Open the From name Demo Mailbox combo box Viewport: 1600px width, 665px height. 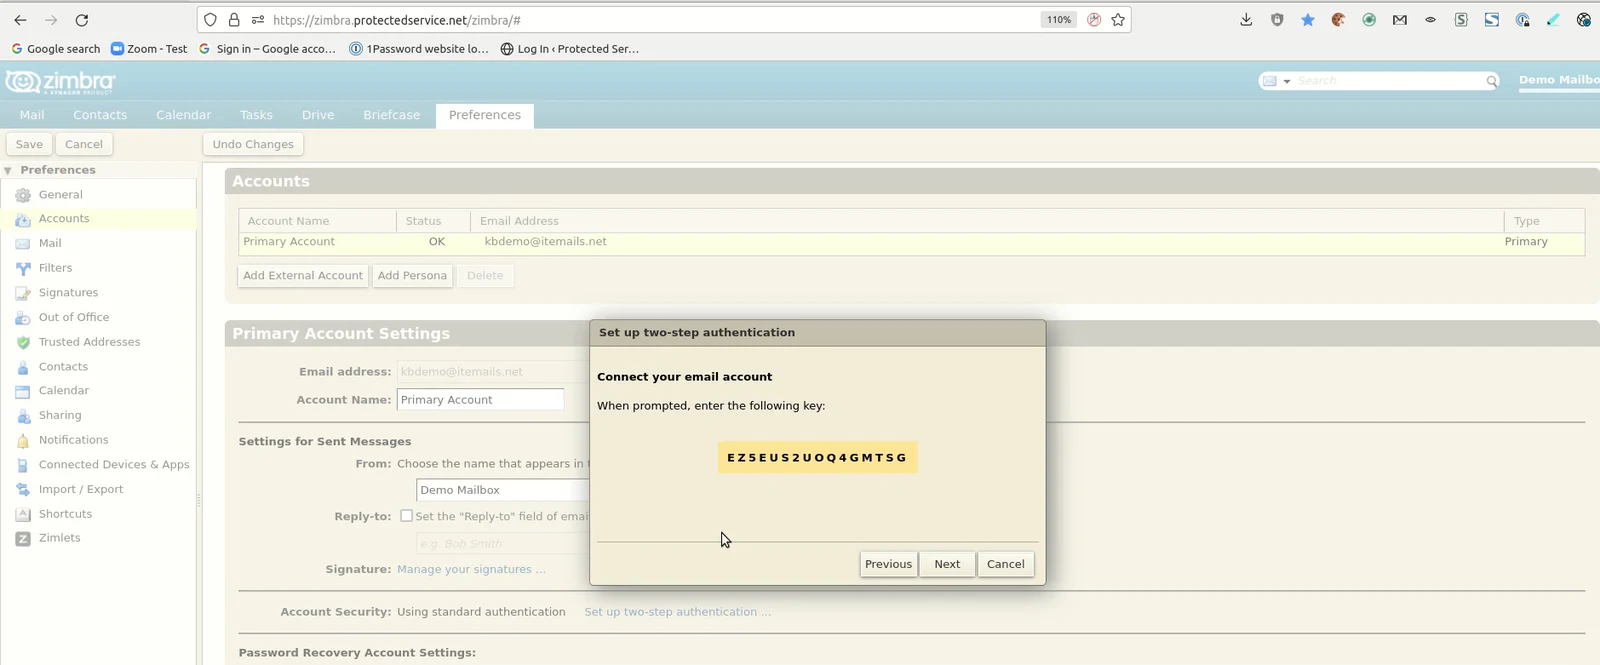pos(503,490)
